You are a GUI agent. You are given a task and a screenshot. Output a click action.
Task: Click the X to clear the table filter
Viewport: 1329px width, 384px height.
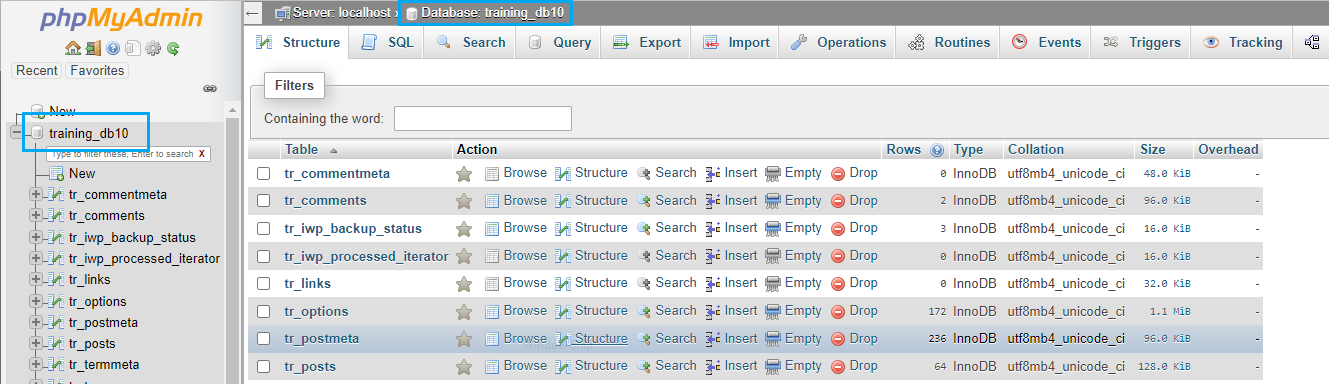tap(202, 154)
